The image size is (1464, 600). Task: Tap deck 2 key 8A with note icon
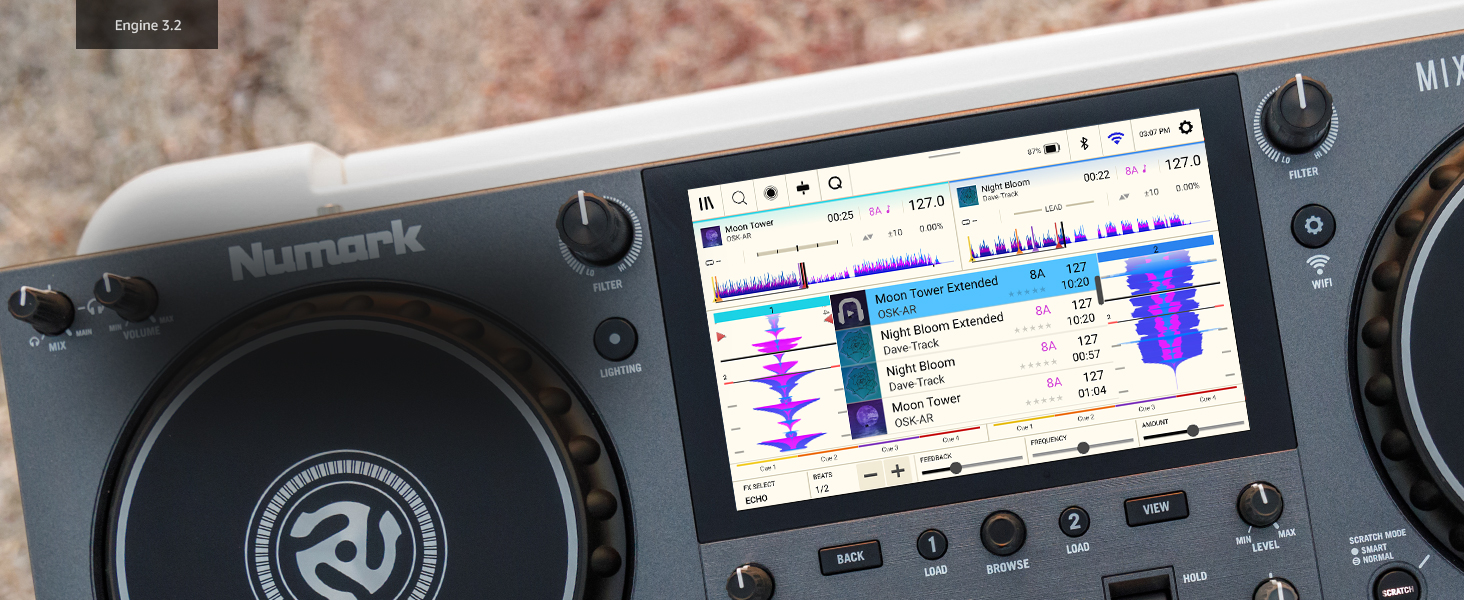tap(1136, 171)
